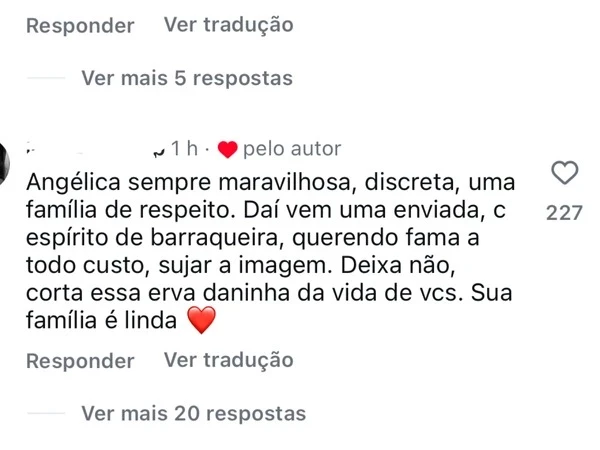
Task: Click the line before 'Ver mais 5 respostas'
Action: (x=45, y=78)
